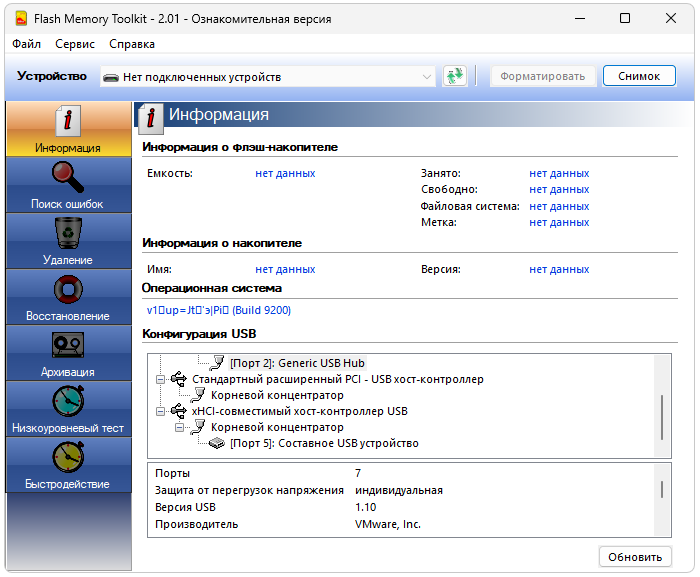Collapse Корневой концентратор under xHCI controller
This screenshot has width=700, height=577.
[180, 427]
